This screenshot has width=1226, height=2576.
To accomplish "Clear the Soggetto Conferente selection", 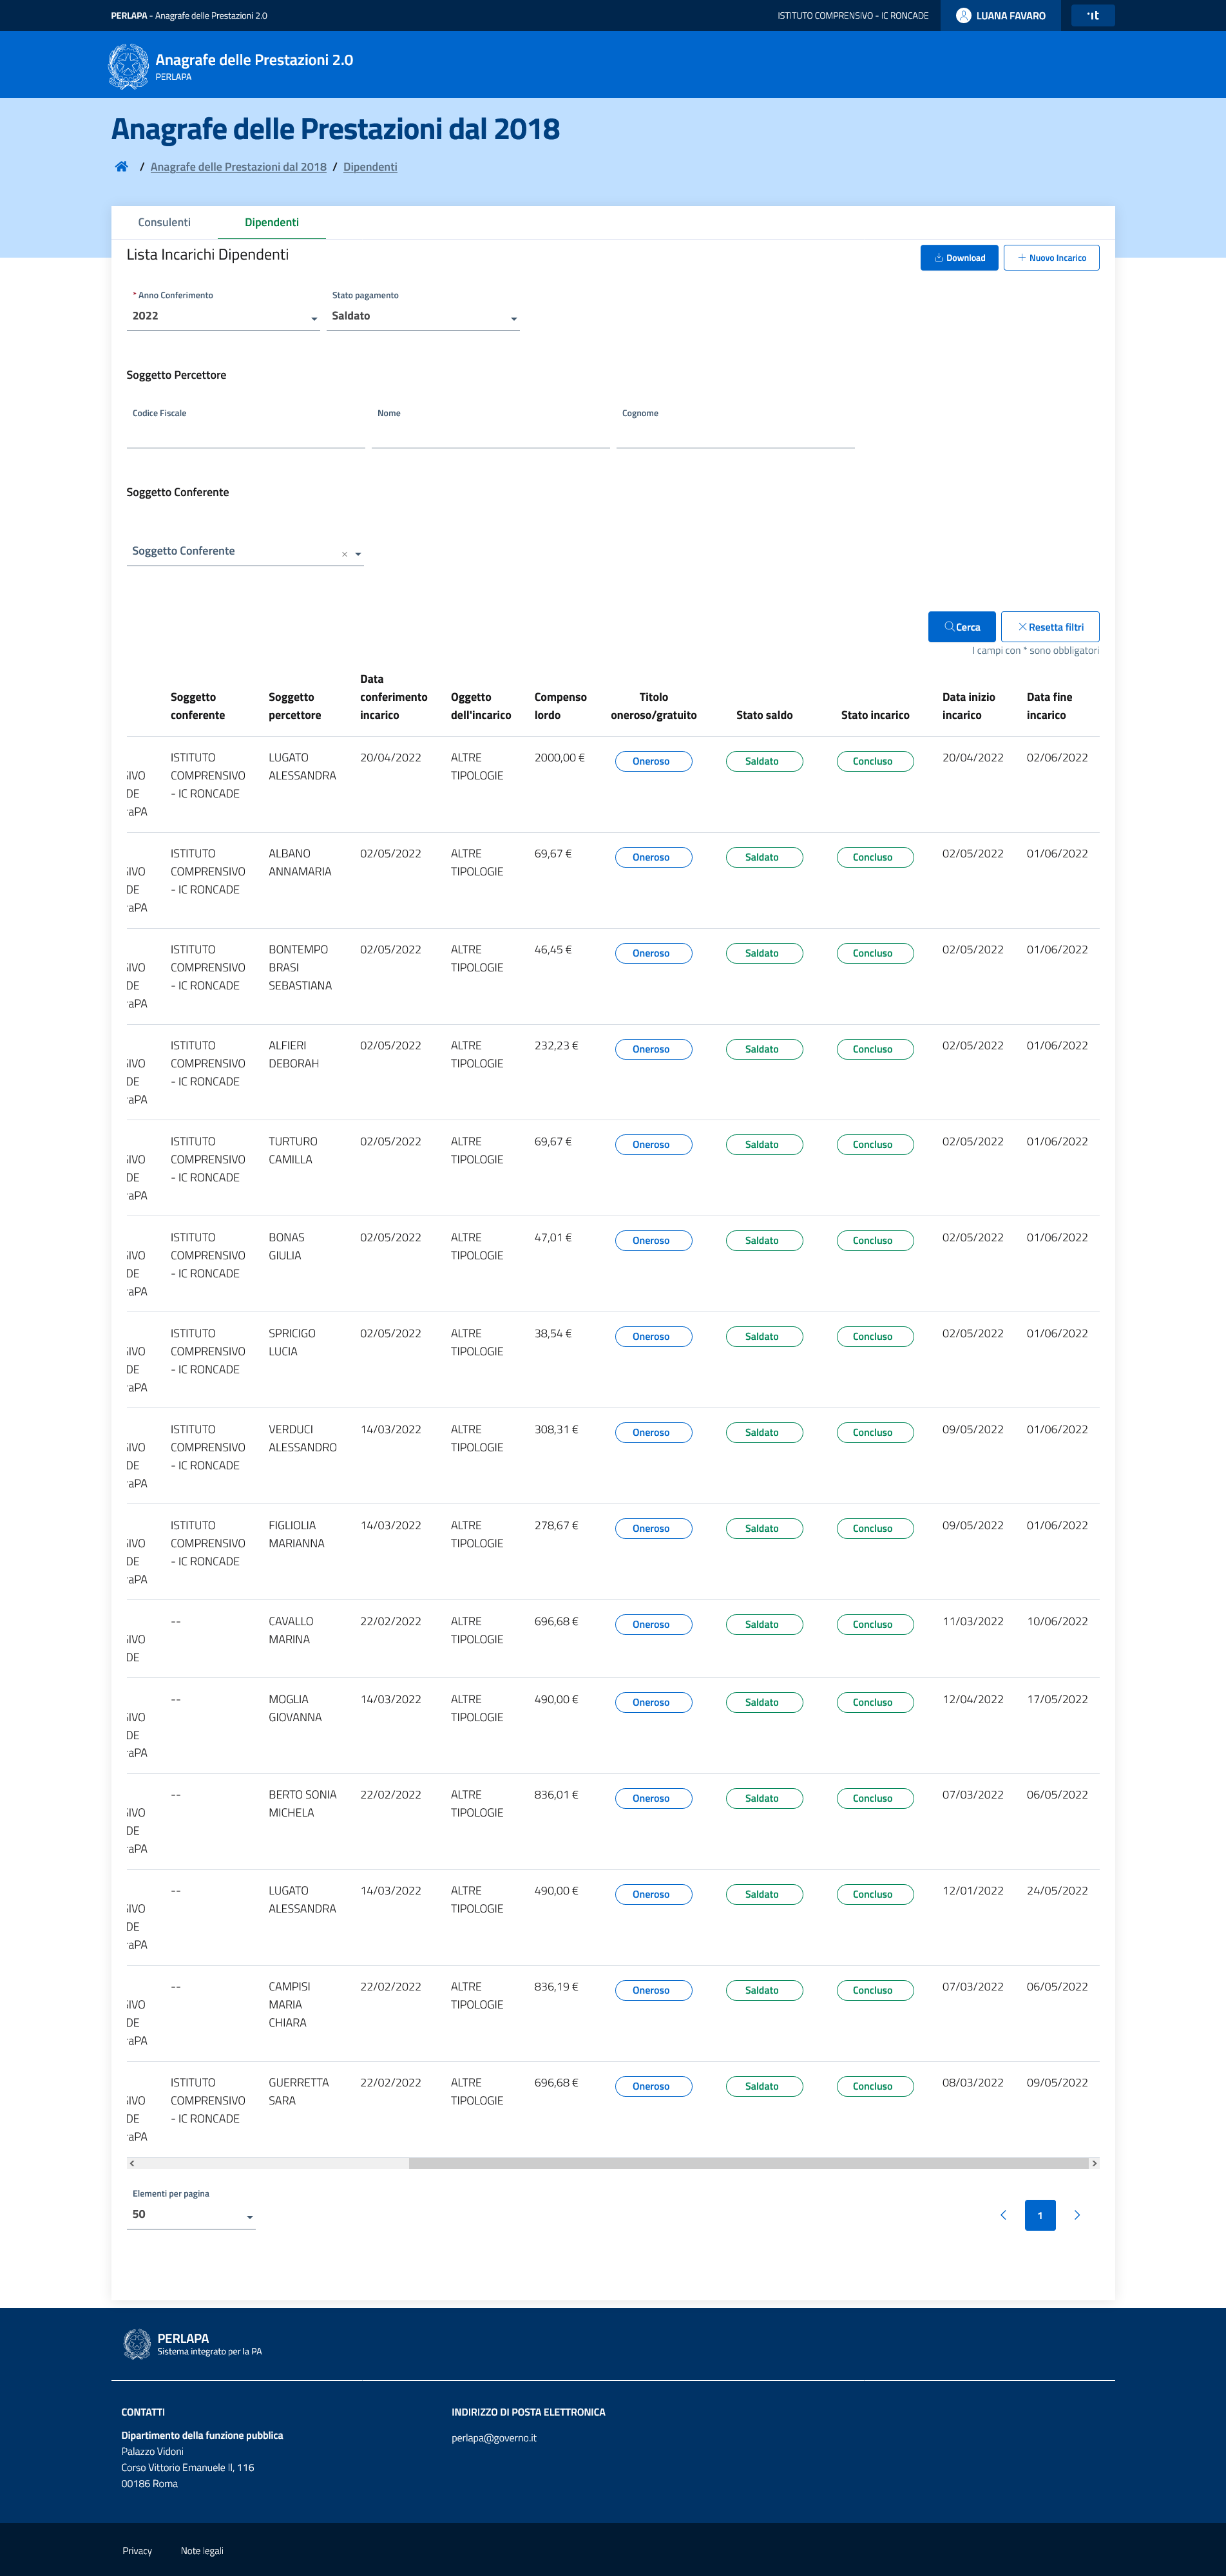I will [345, 554].
